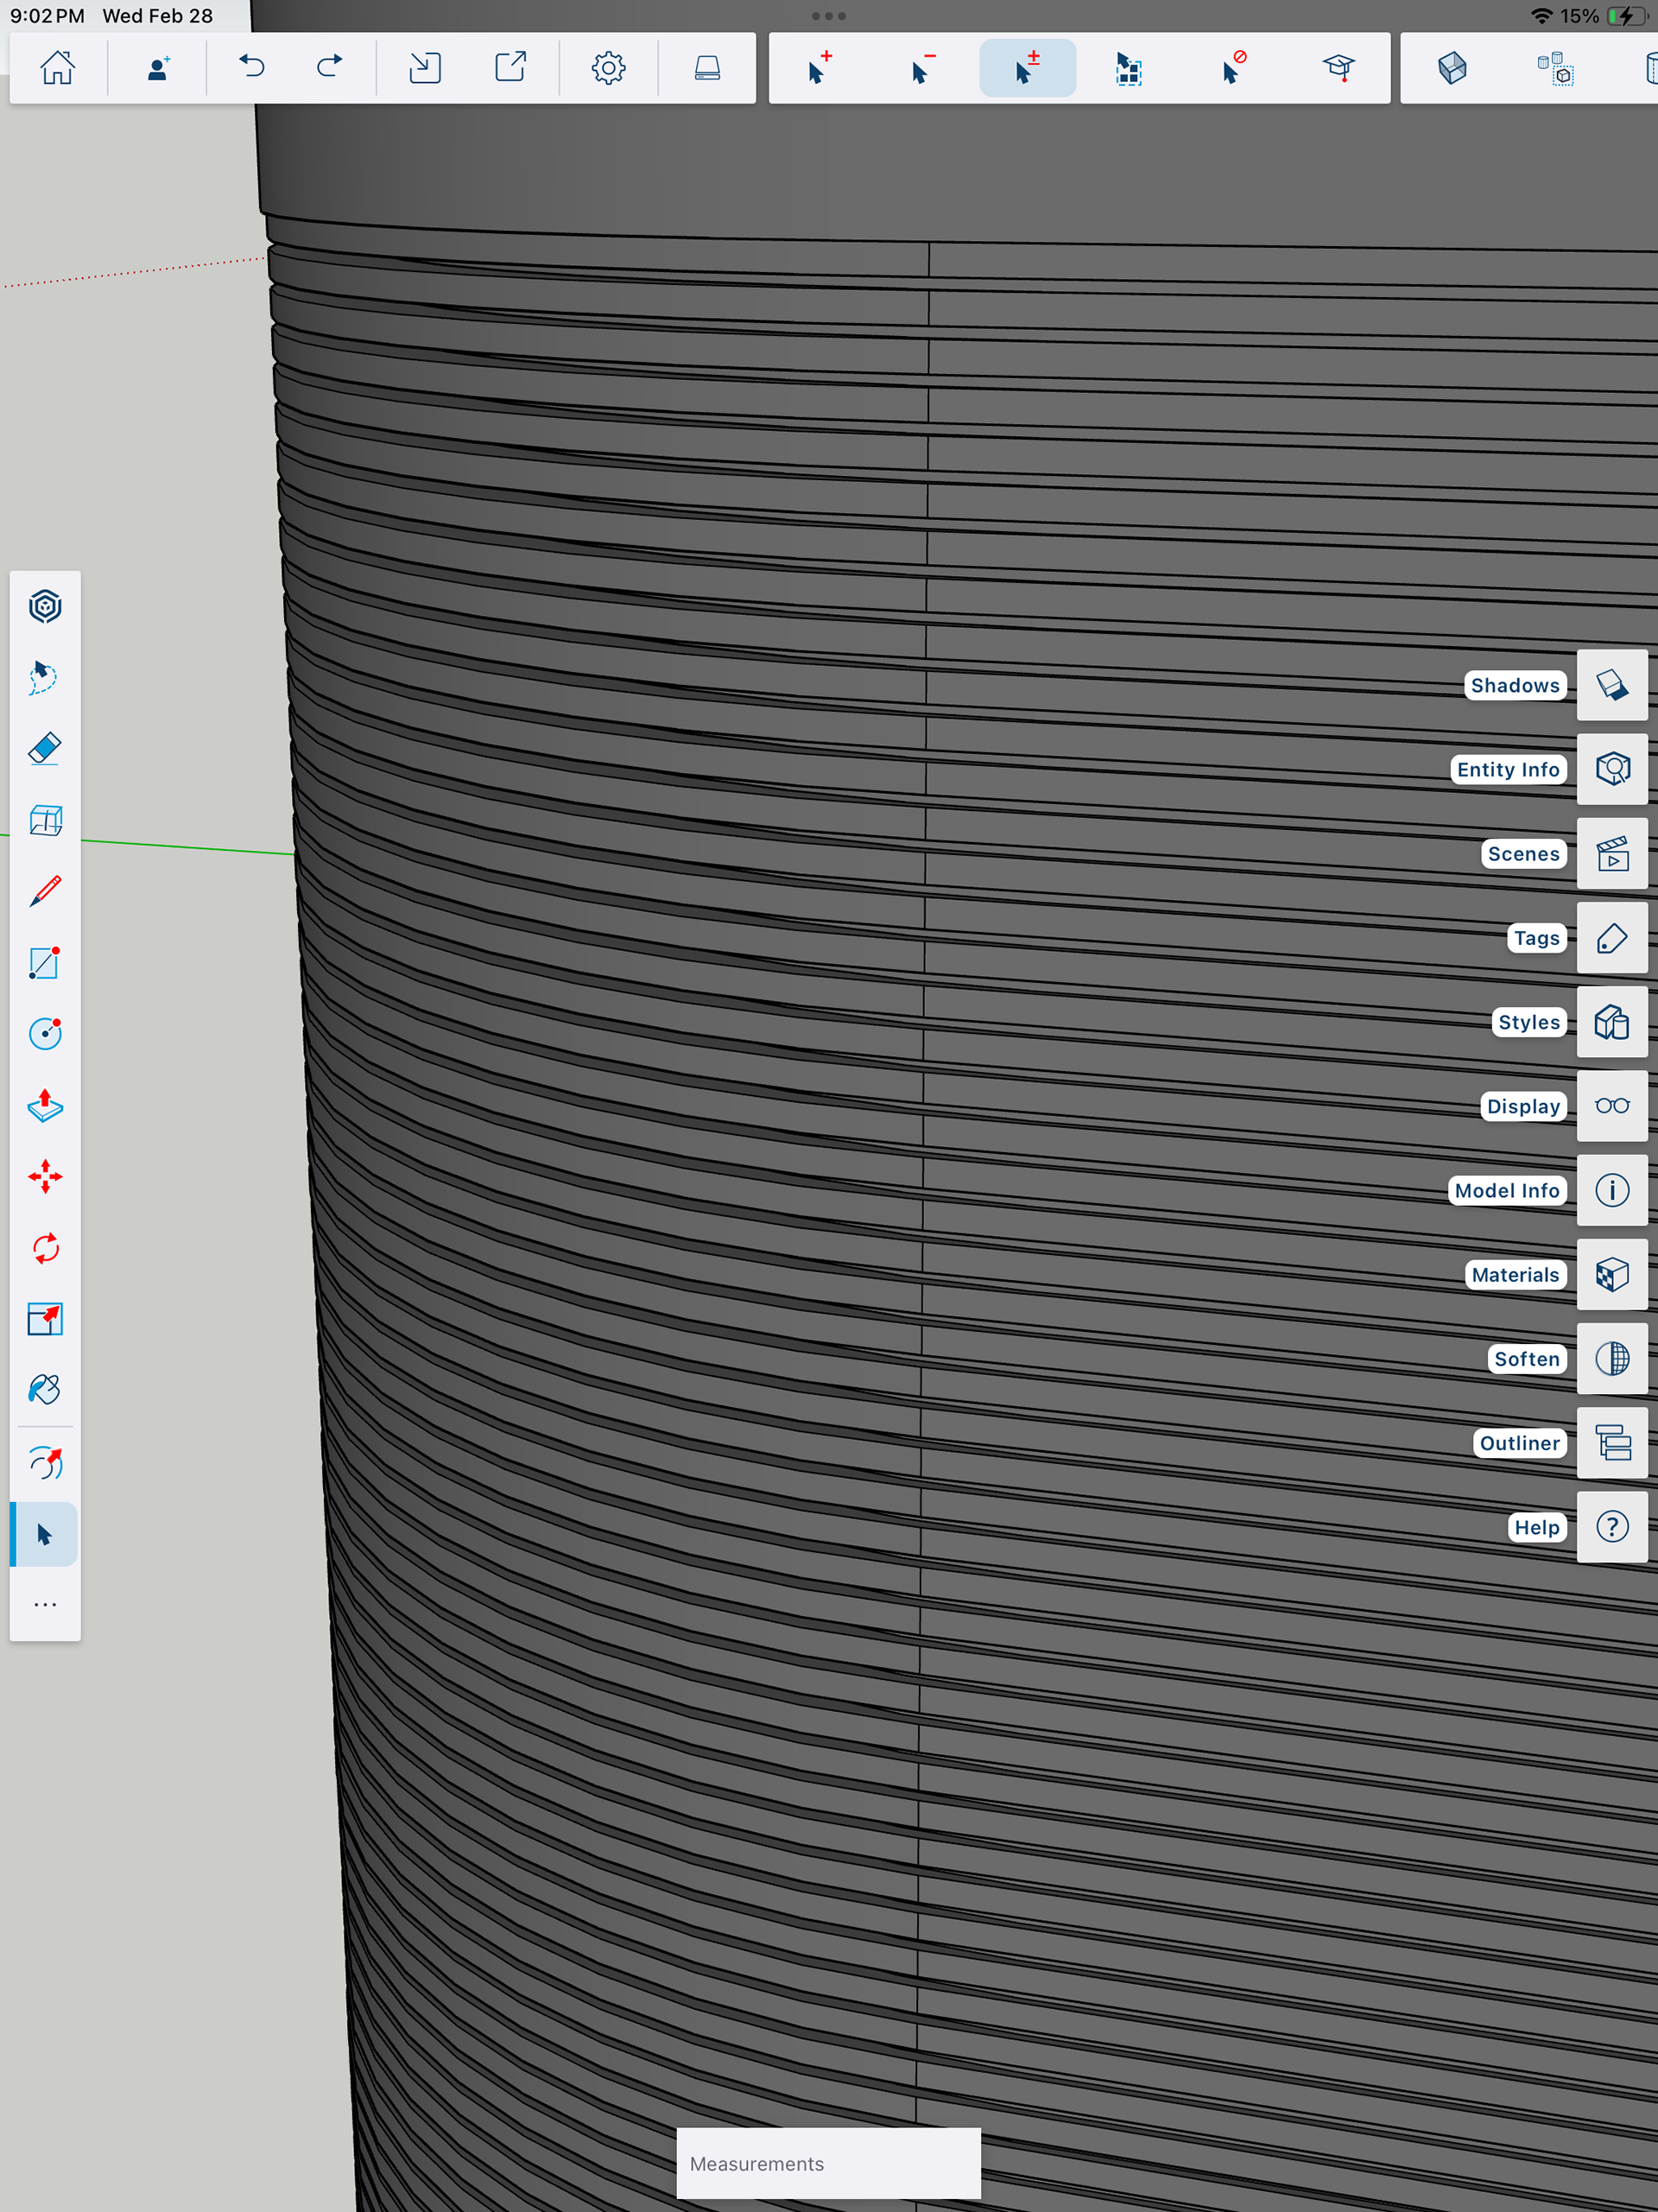Toggle the add/subtract selection mode

coord(1027,68)
